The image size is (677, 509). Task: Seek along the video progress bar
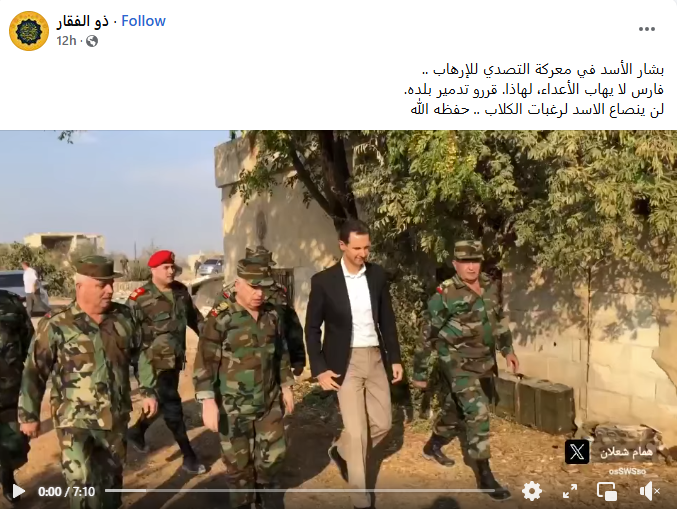coord(300,490)
